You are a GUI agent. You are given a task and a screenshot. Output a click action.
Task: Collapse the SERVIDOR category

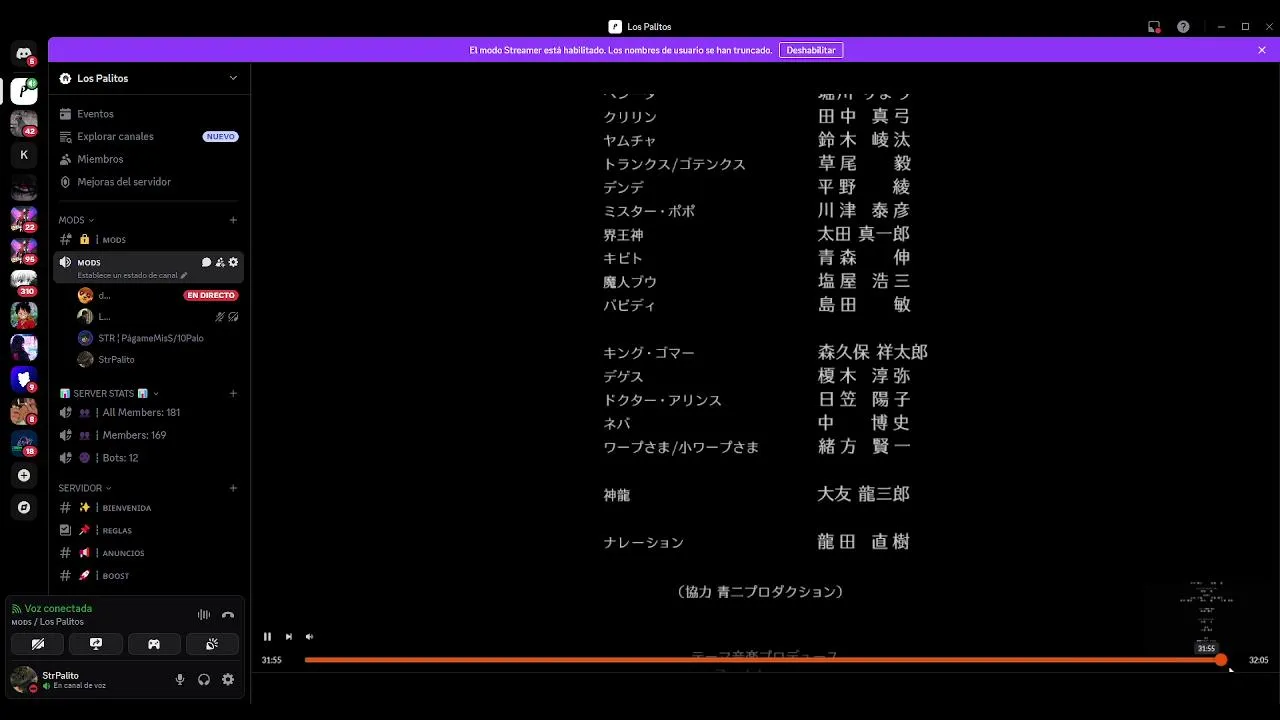coord(84,488)
